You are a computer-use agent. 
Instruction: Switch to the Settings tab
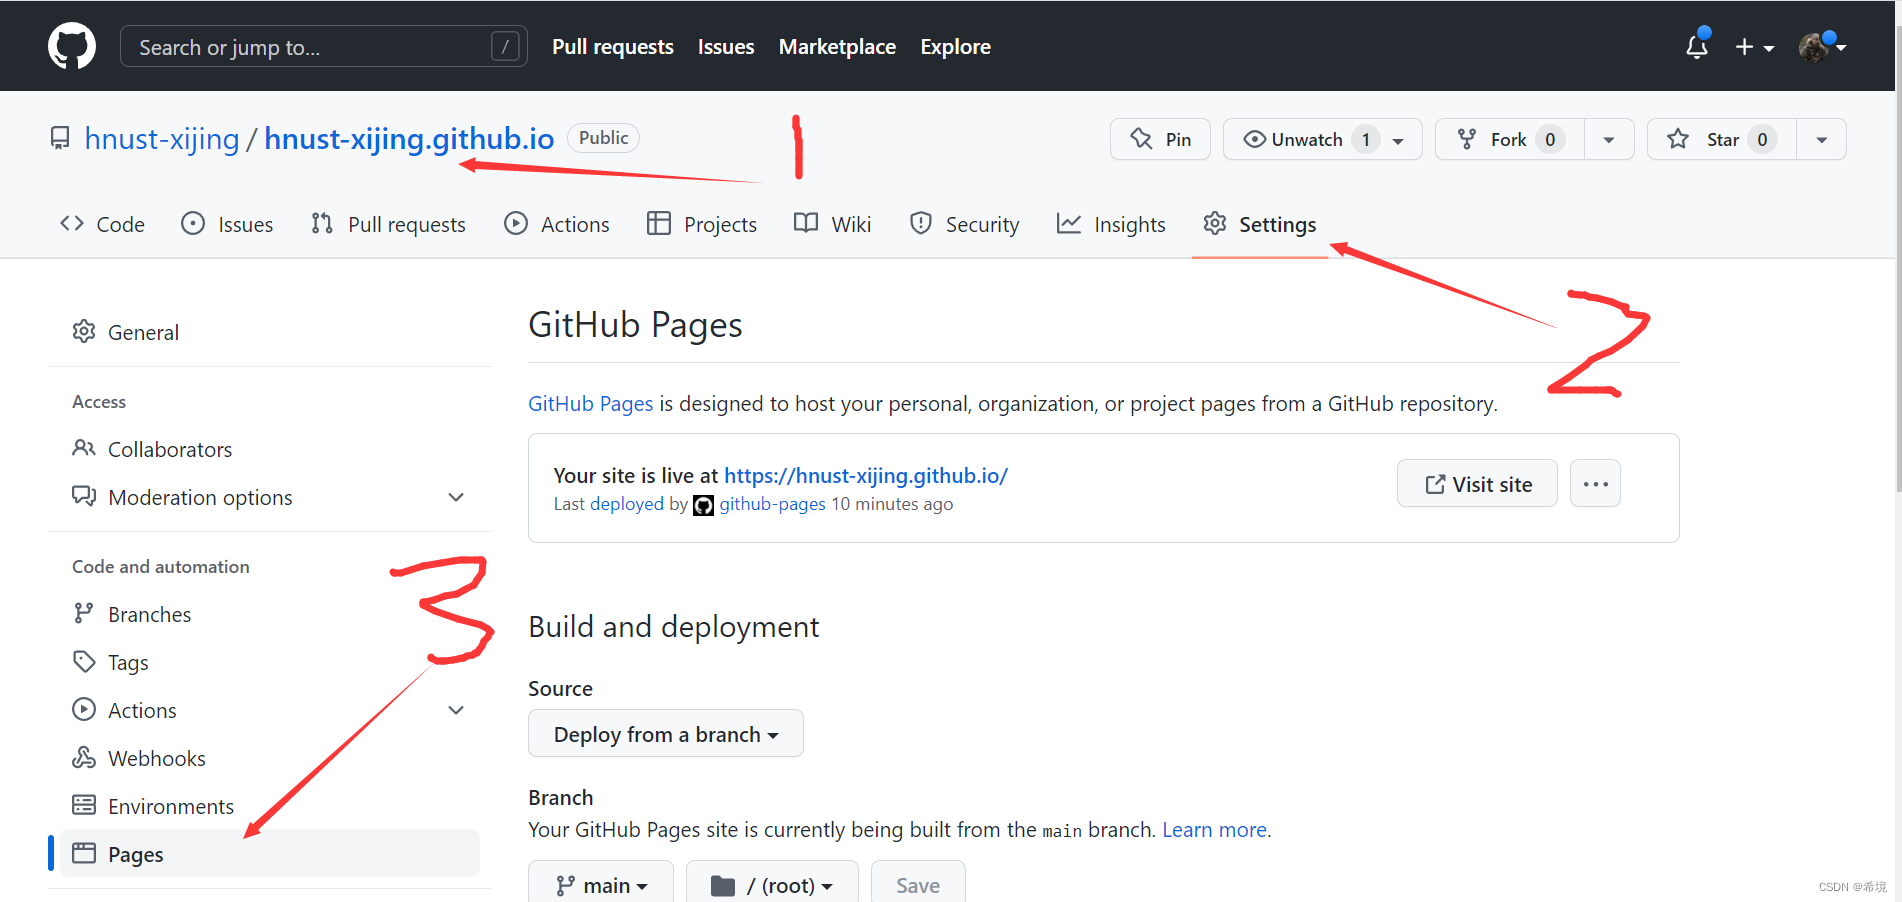click(1260, 224)
